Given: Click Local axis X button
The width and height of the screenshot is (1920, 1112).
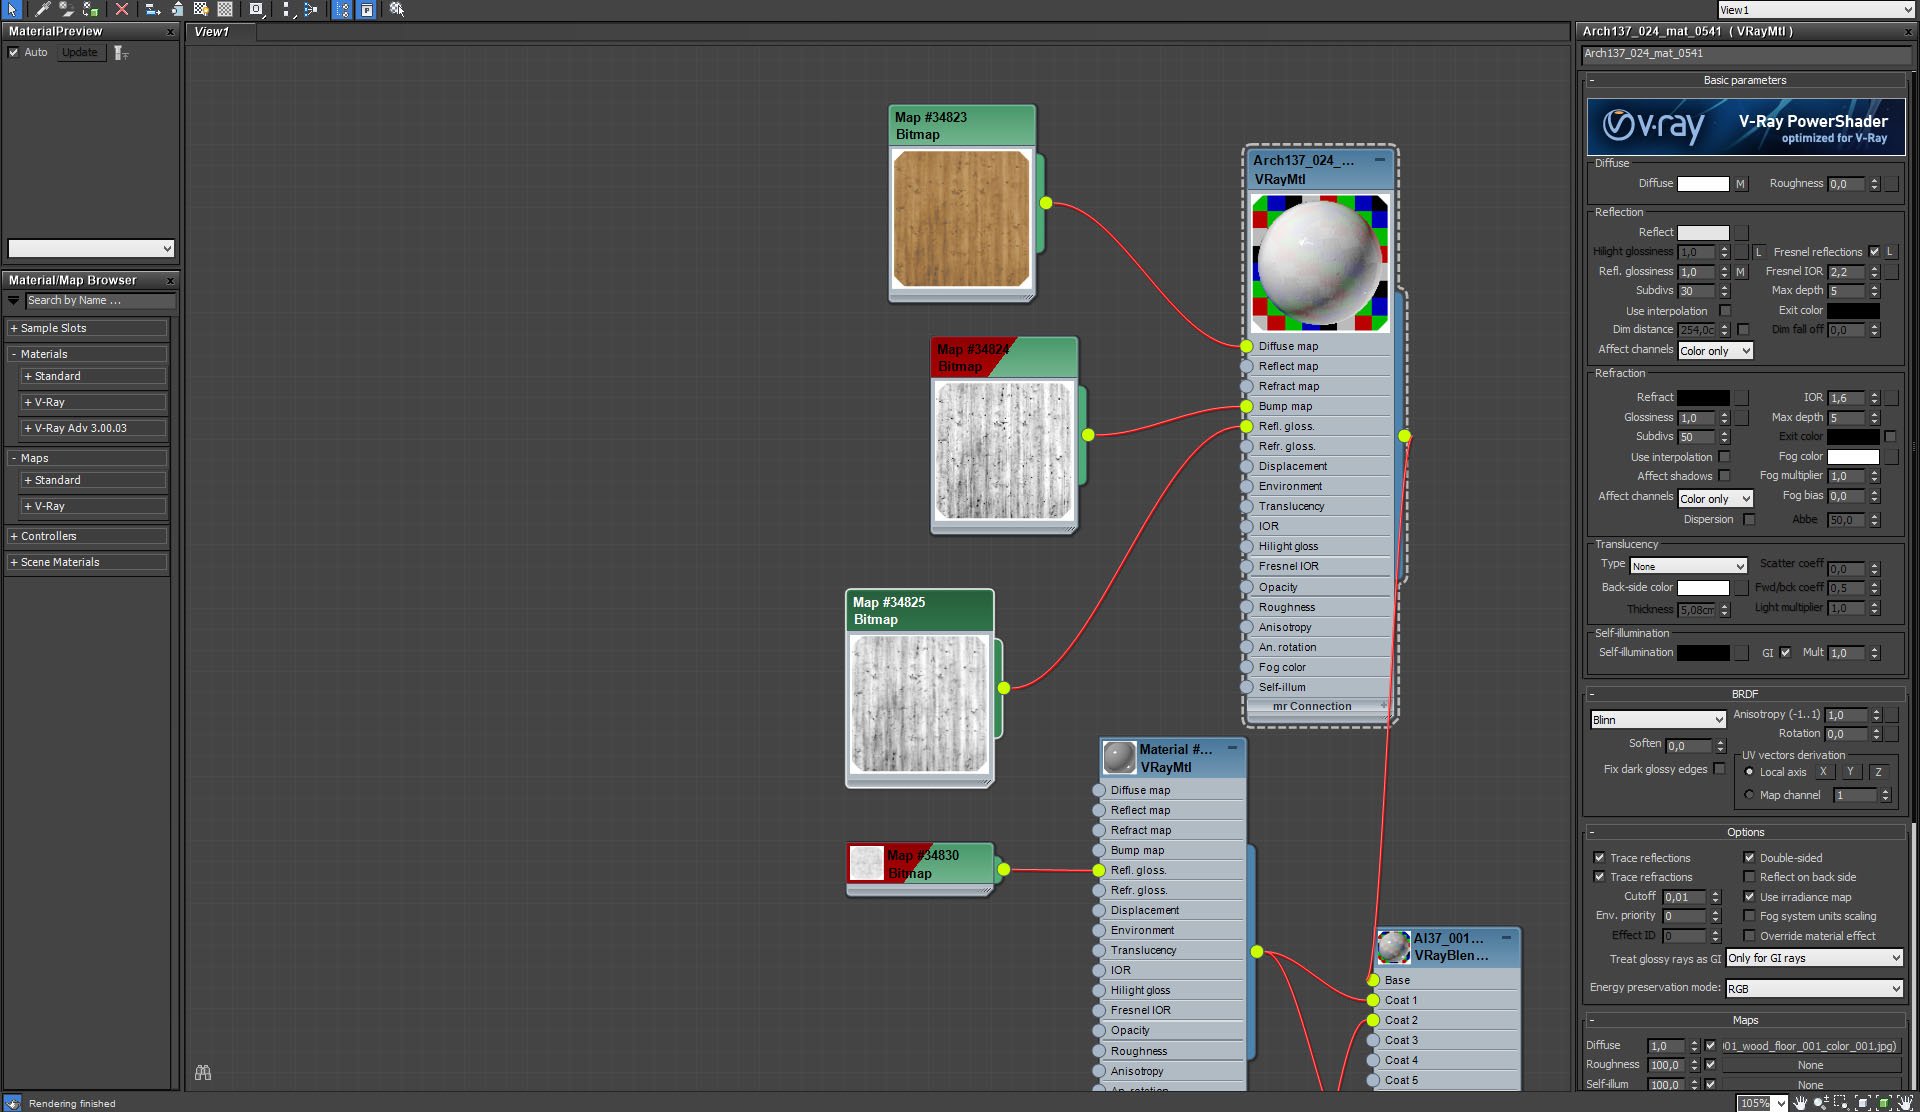Looking at the screenshot, I should 1823,772.
